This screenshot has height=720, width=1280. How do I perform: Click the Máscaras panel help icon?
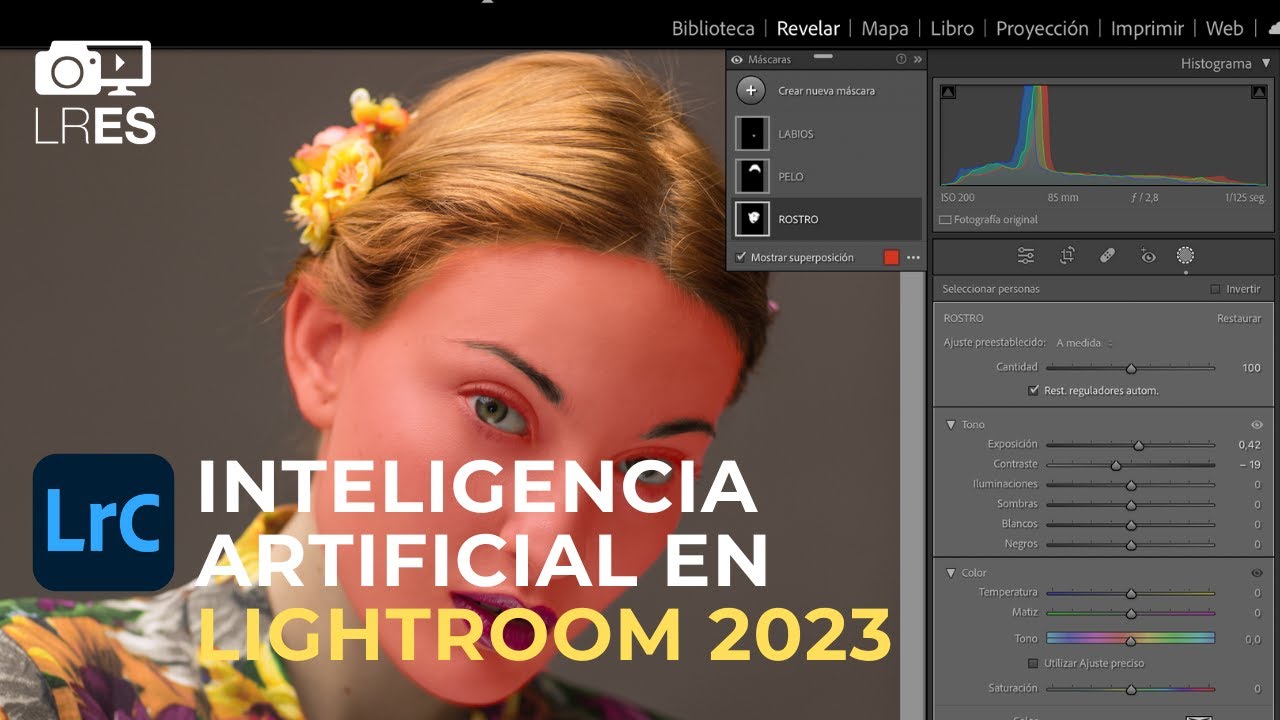pyautogui.click(x=901, y=60)
